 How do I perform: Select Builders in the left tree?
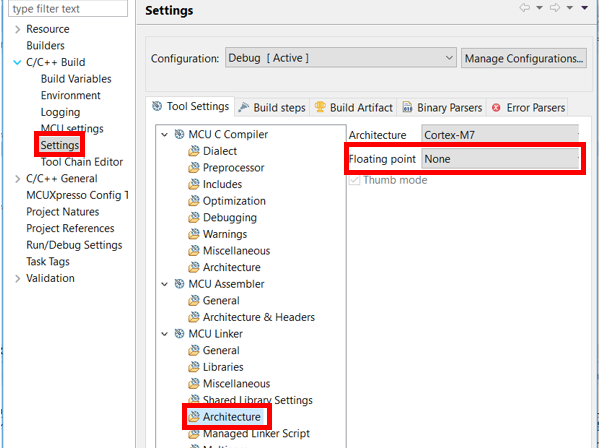(x=45, y=46)
